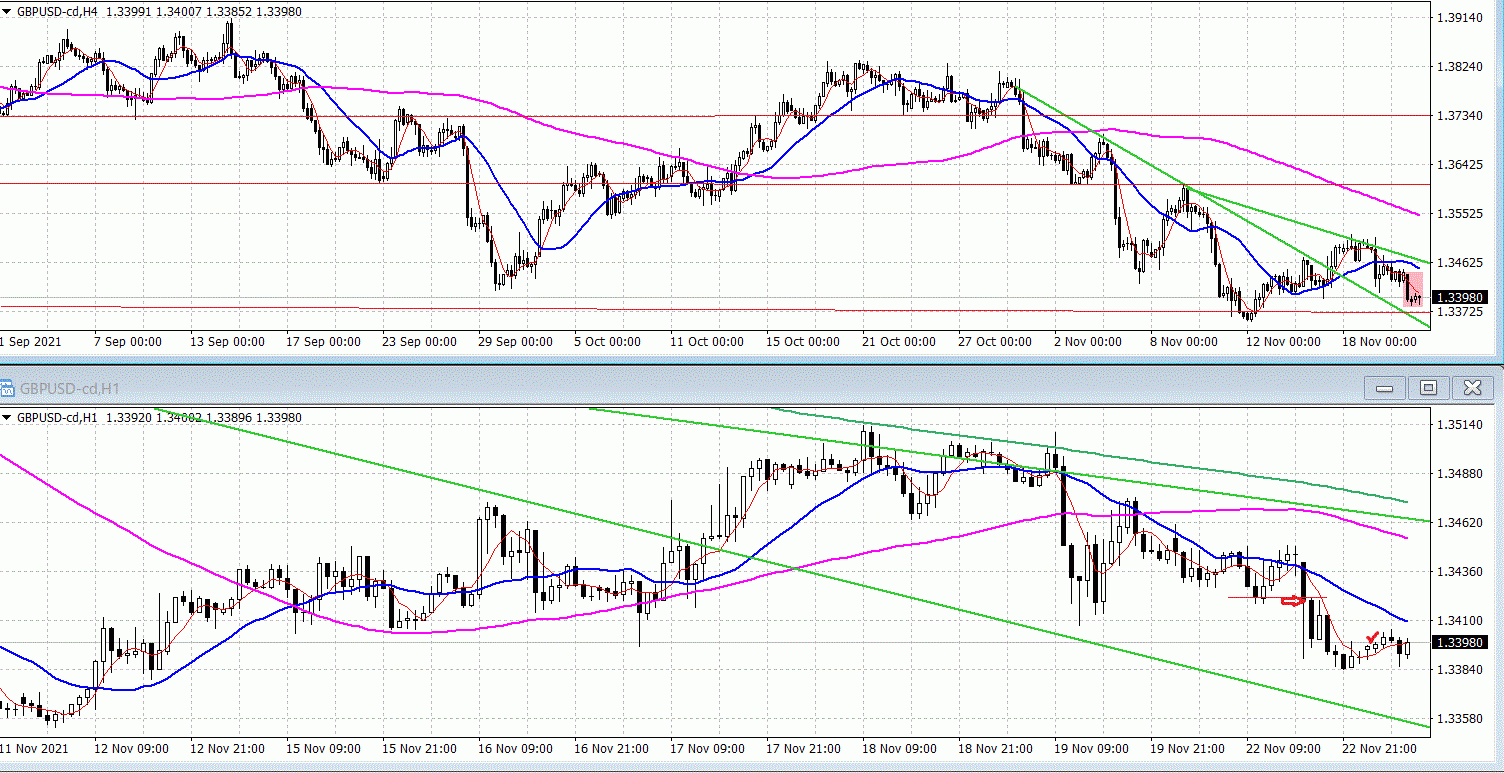Screen dimensions: 1504x773
Task: Click the H4 OHLC values ending 1.33852 1.33980
Action: [x=204, y=12]
